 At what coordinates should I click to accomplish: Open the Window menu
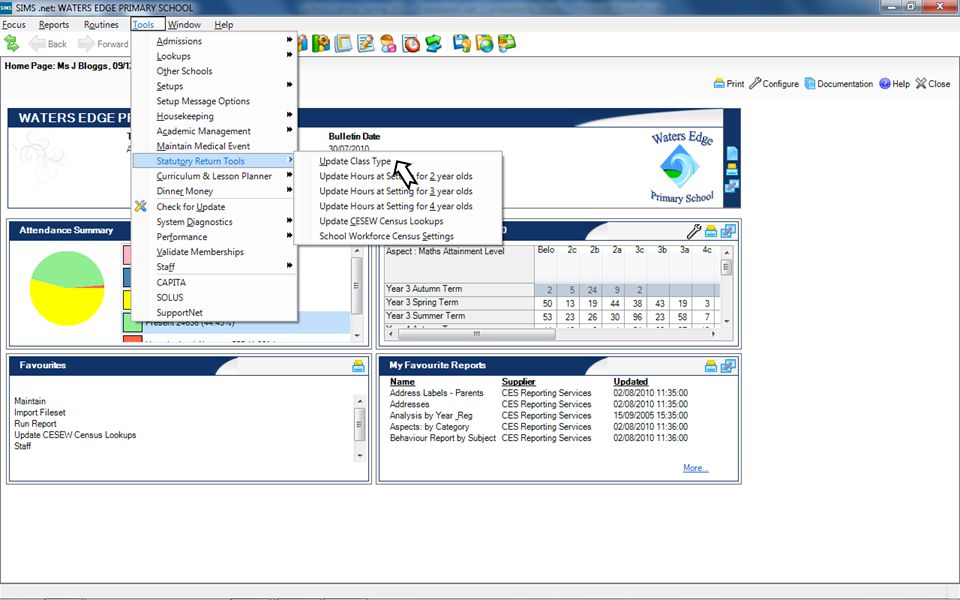(x=184, y=24)
